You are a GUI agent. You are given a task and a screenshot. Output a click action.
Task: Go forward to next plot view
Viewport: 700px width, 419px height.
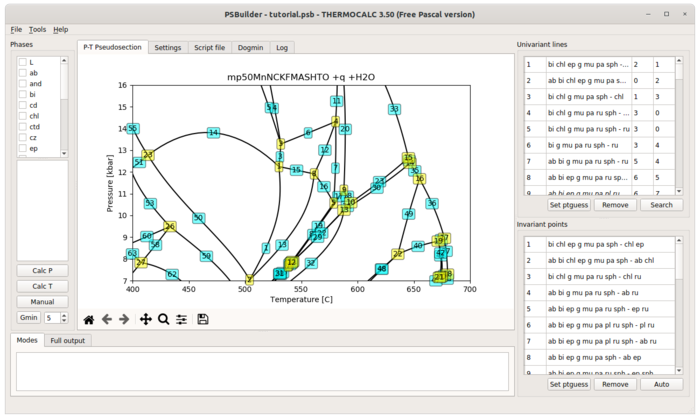click(x=124, y=319)
